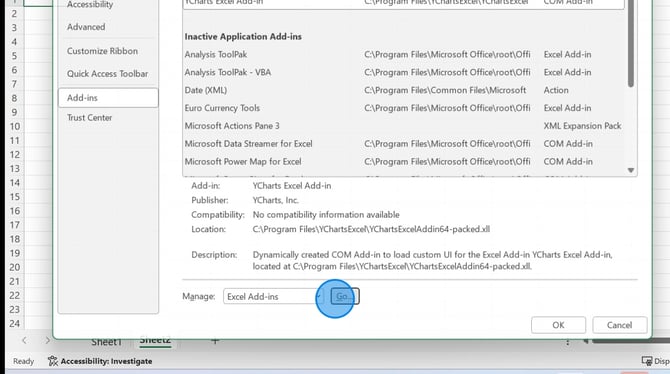Screen dimensions: 670x374
Task: Open the Quick Access Toolbar category
Action: click(x=107, y=74)
